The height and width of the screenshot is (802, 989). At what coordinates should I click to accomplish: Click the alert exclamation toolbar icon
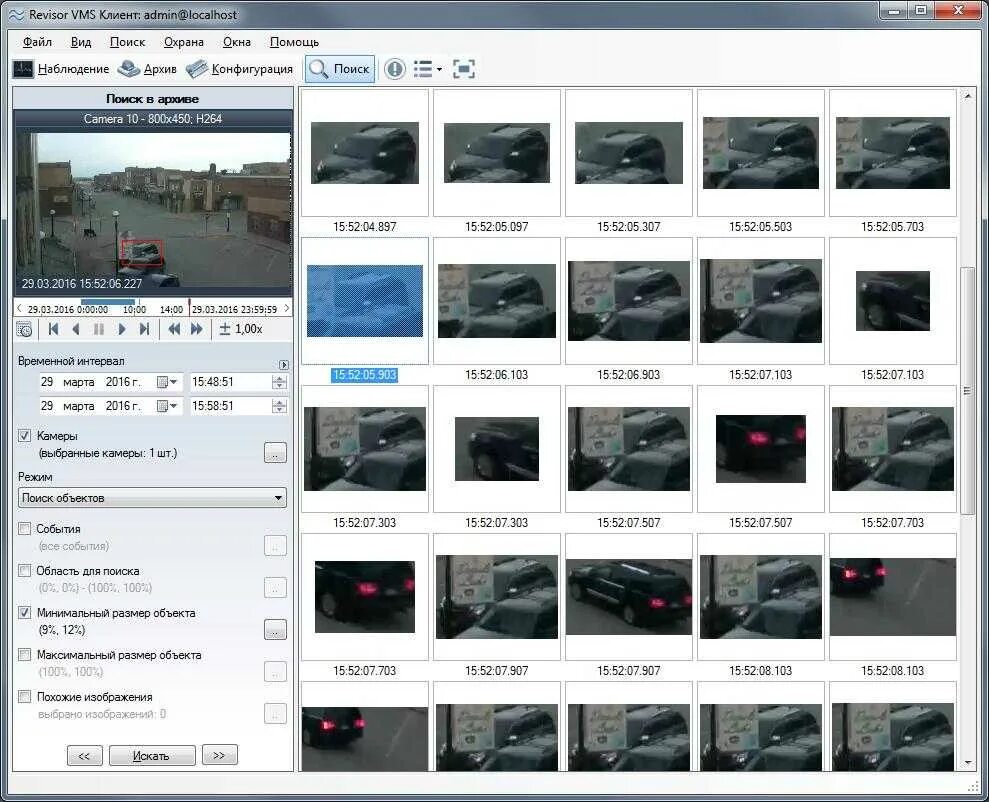click(x=395, y=69)
